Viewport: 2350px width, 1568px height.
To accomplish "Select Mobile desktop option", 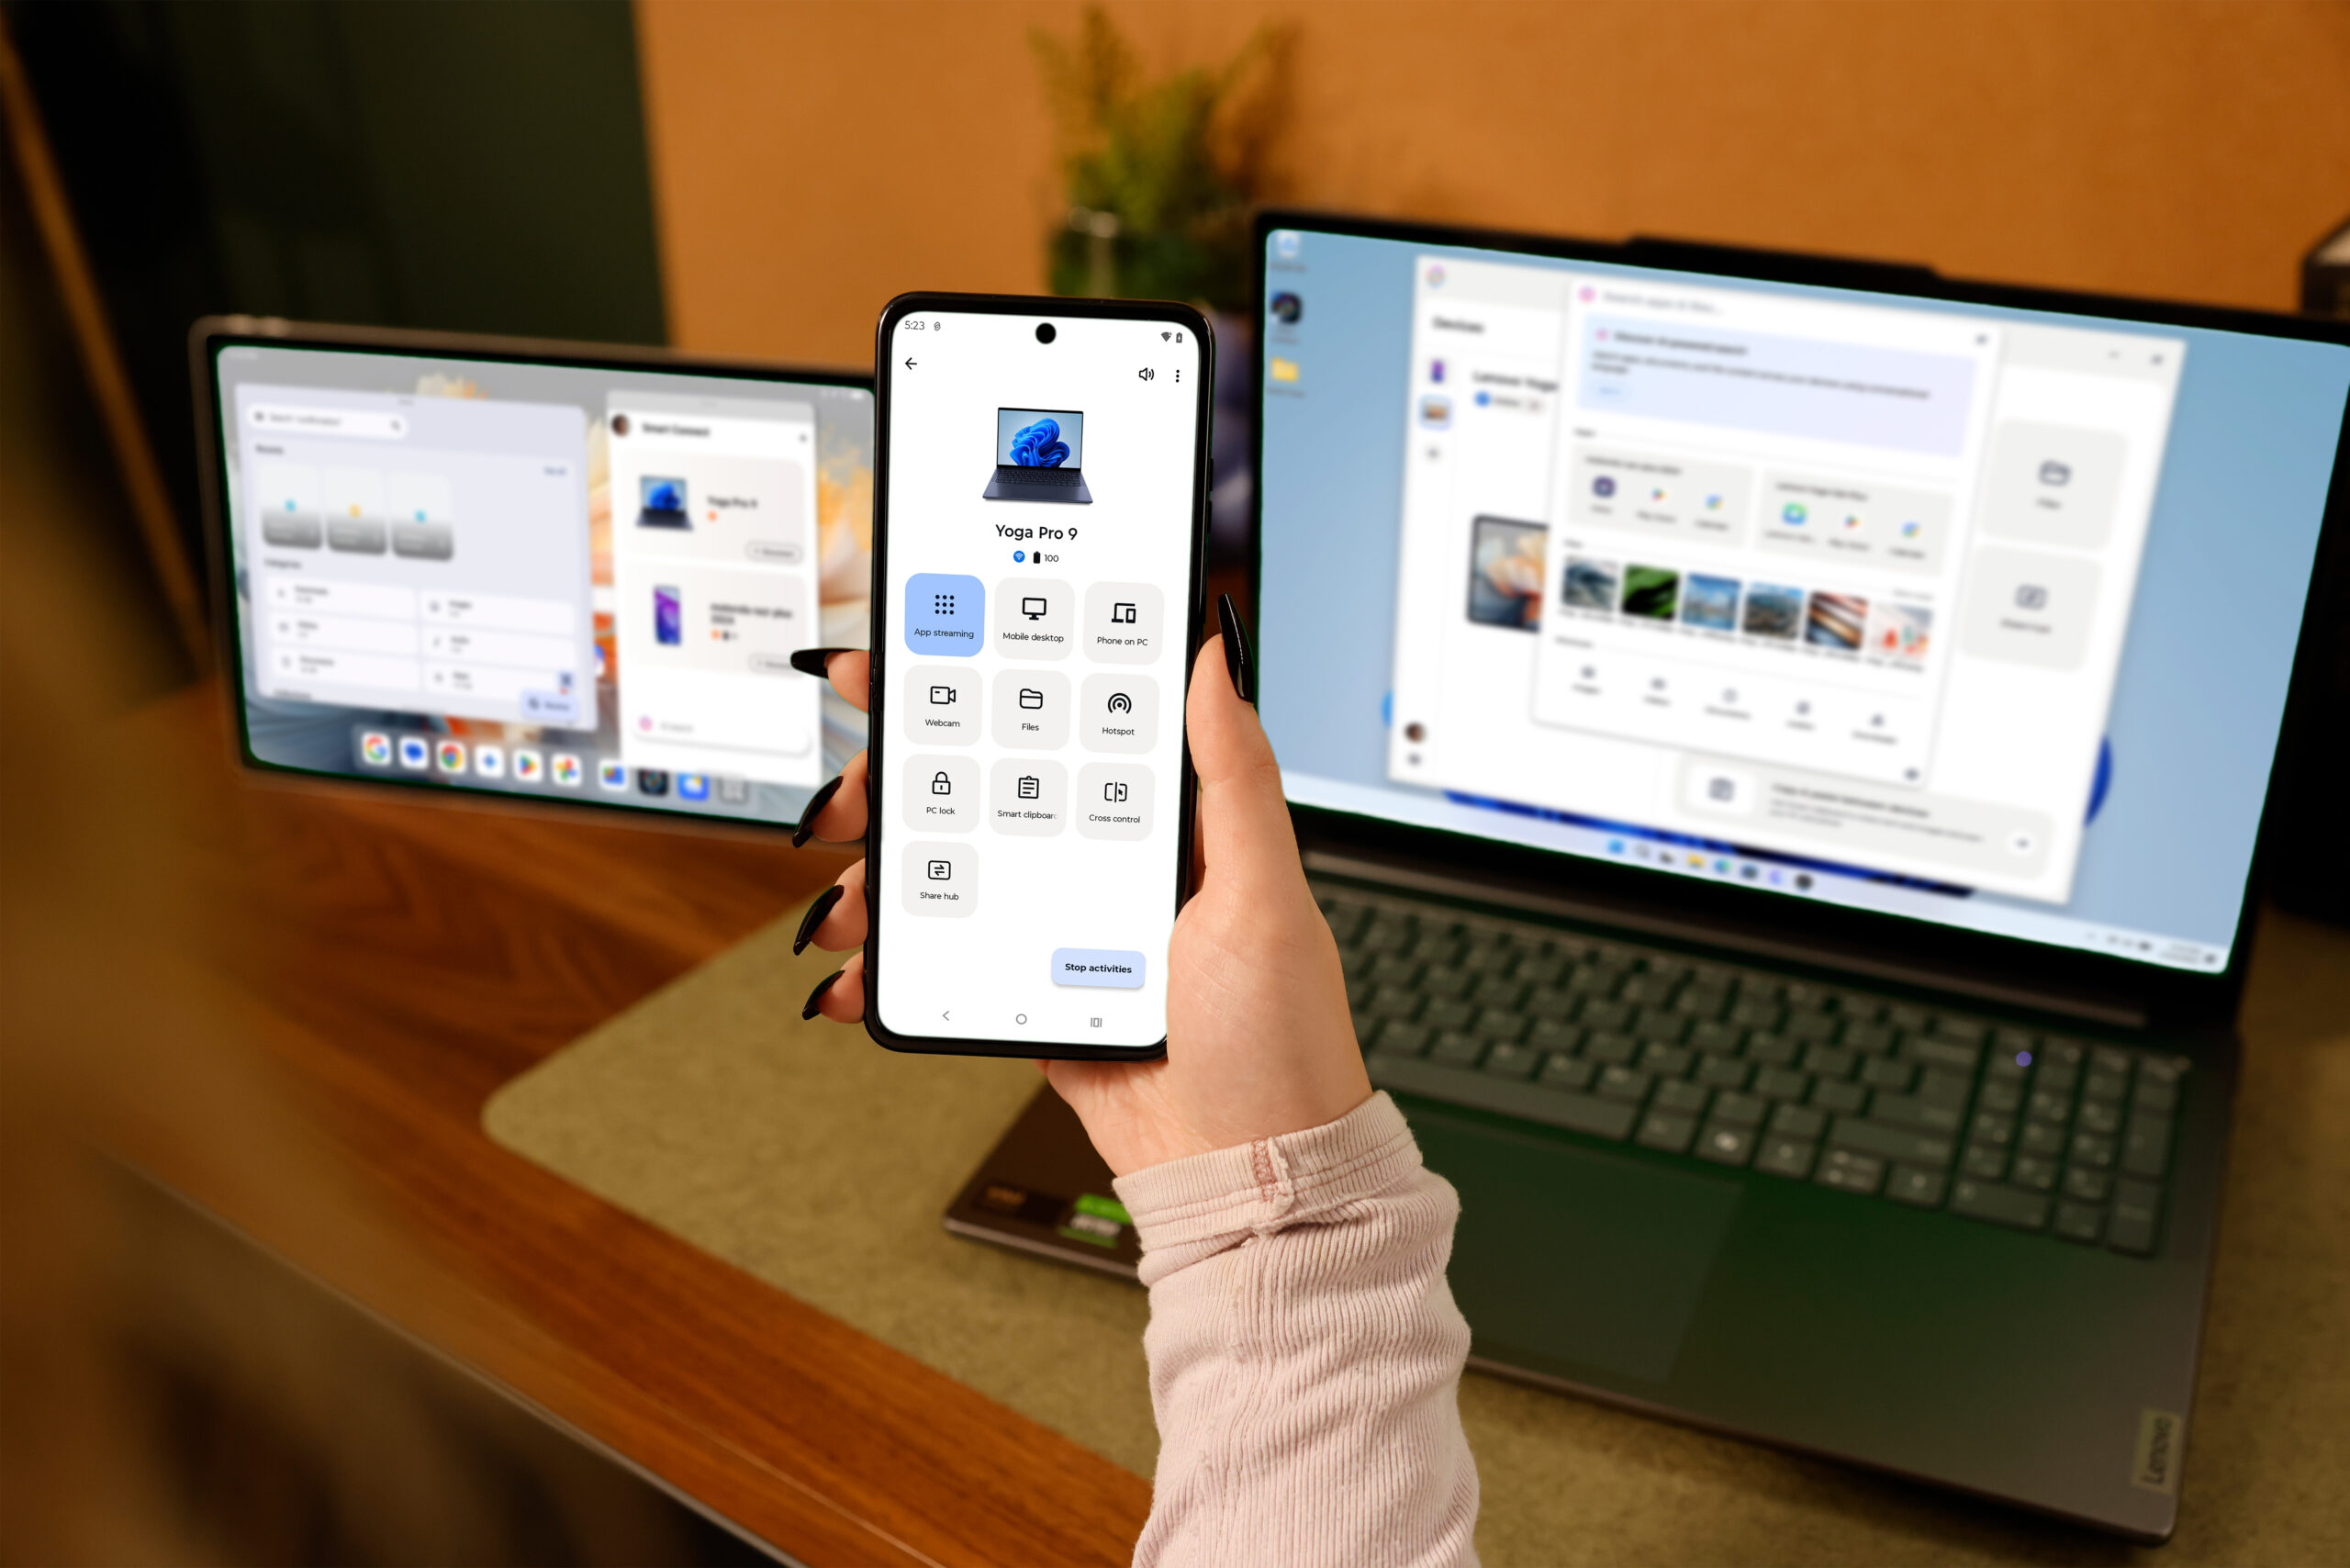I will coord(1035,620).
